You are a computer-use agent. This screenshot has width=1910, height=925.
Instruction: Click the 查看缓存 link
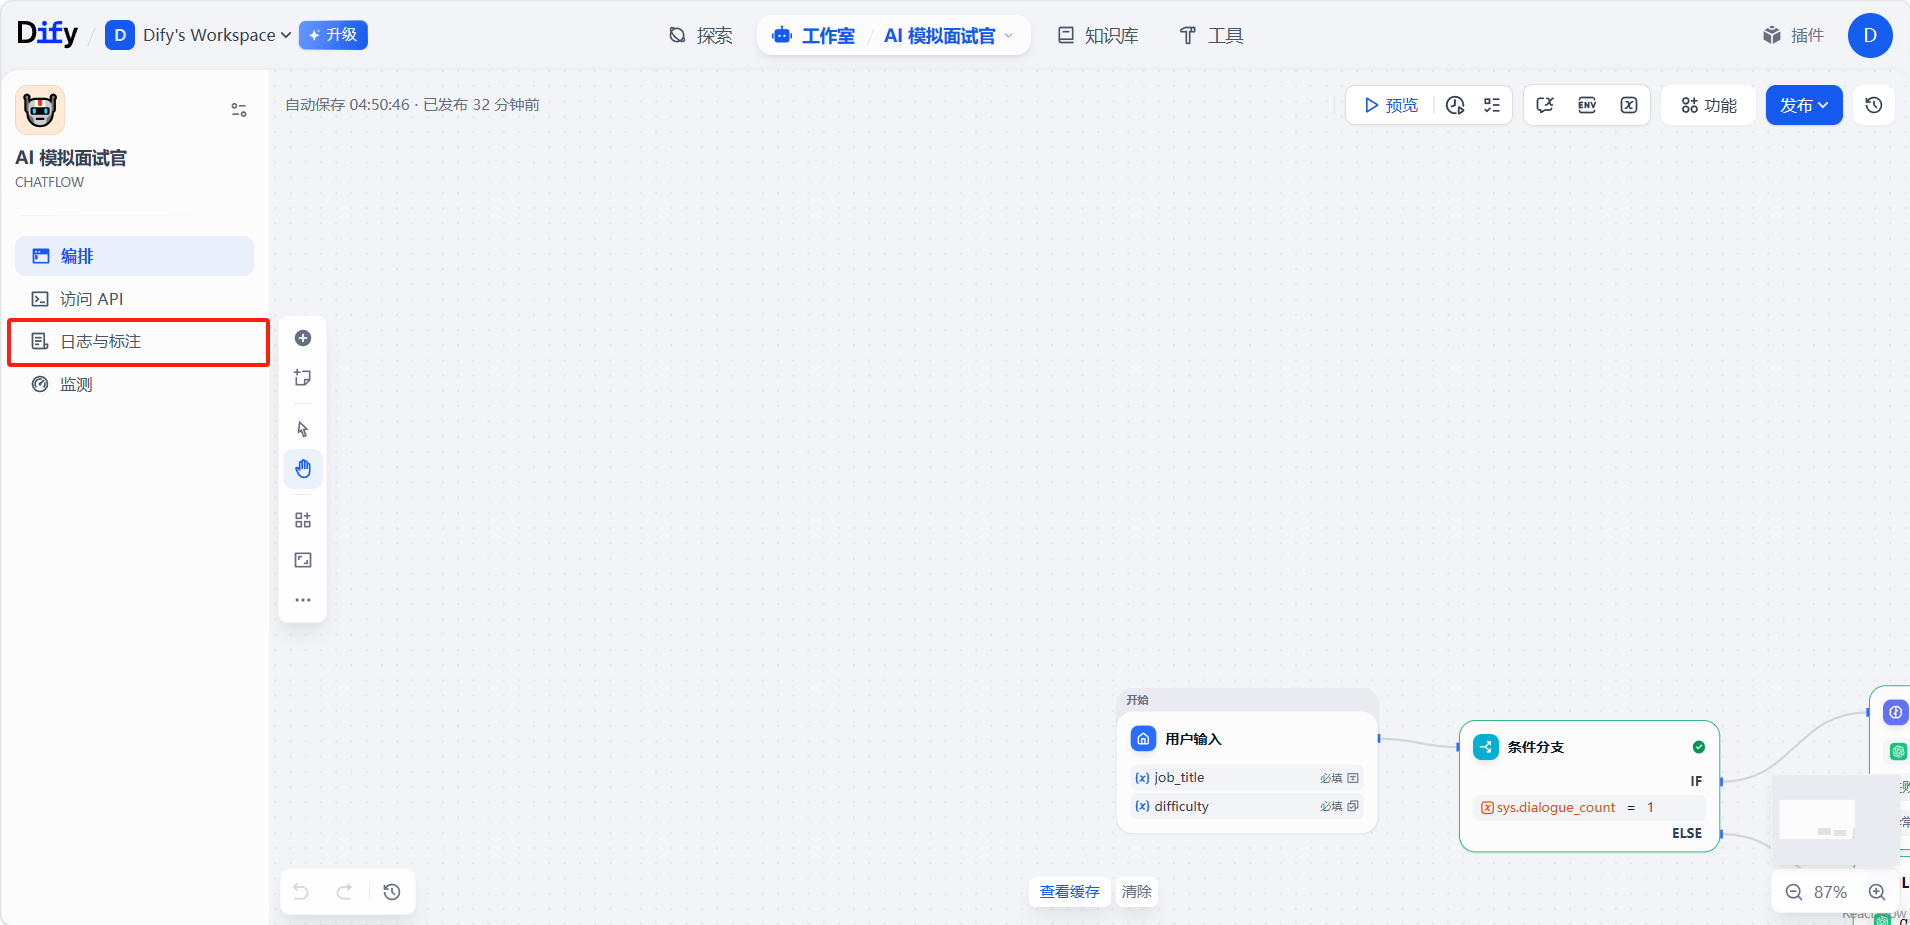tap(1069, 891)
